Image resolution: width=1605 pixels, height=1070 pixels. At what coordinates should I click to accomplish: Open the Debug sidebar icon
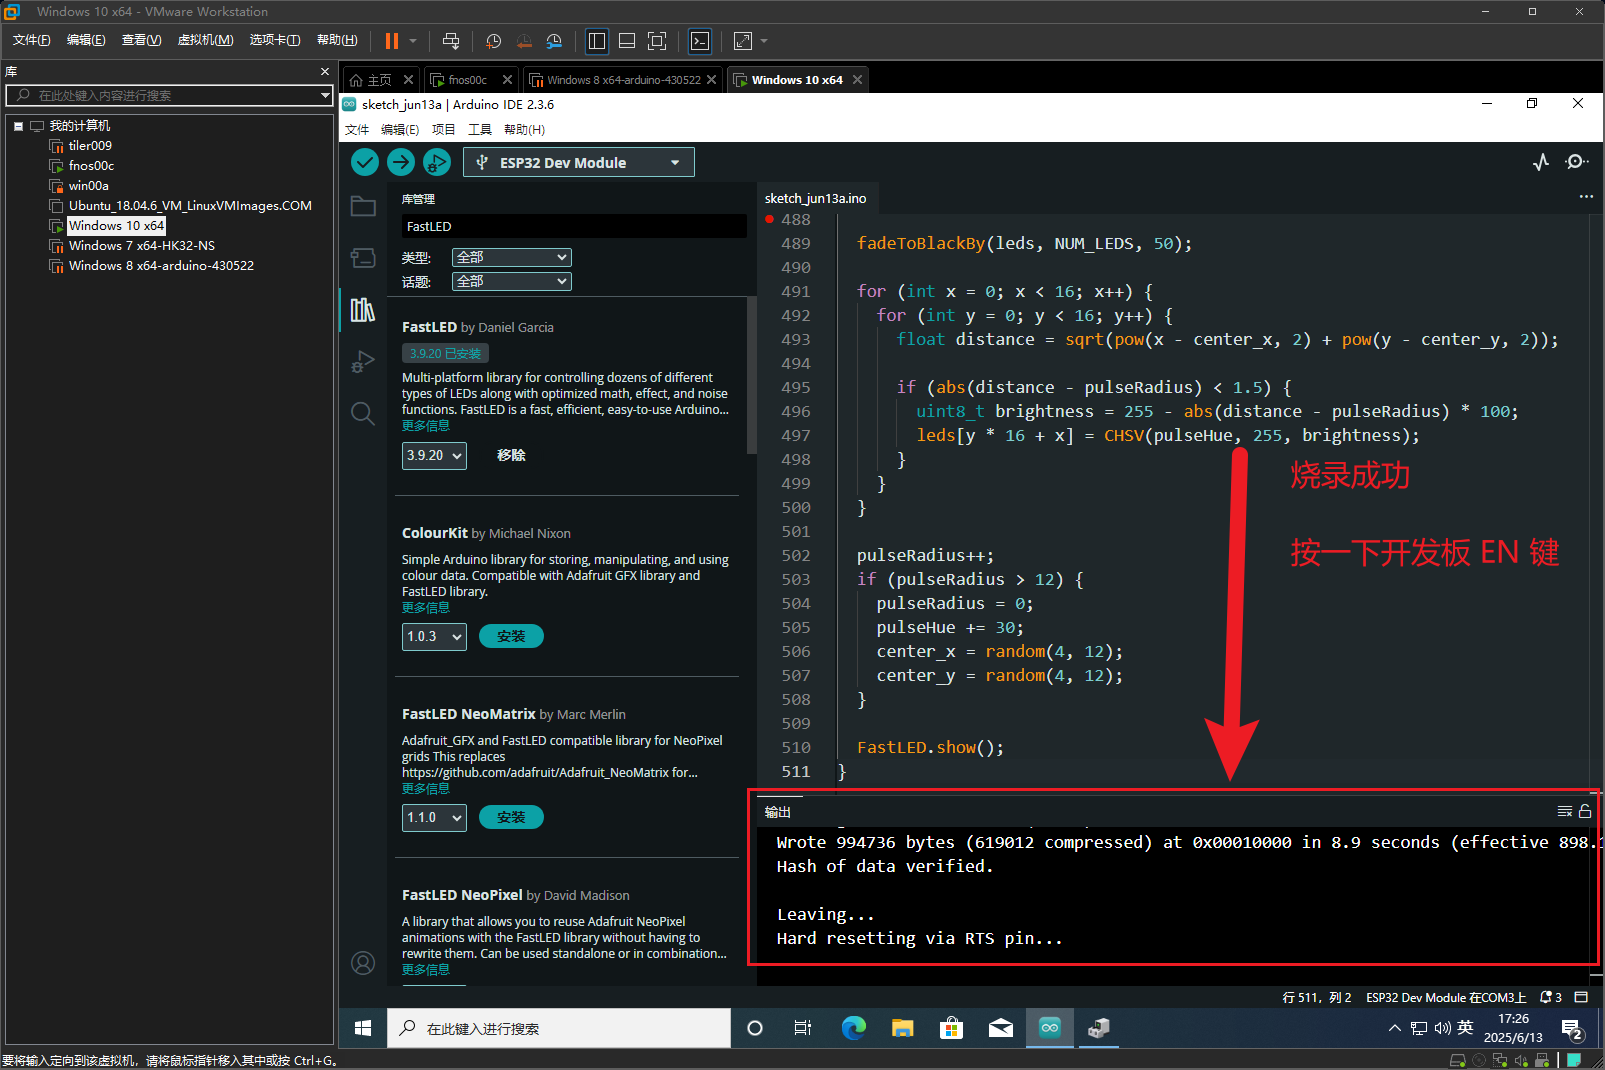click(363, 362)
